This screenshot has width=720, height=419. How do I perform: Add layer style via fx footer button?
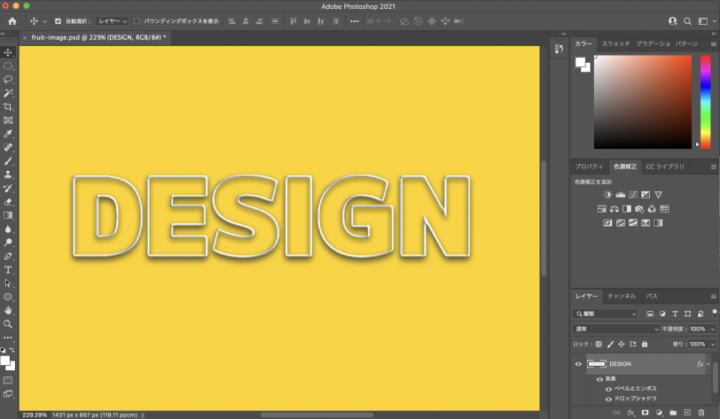(631, 413)
